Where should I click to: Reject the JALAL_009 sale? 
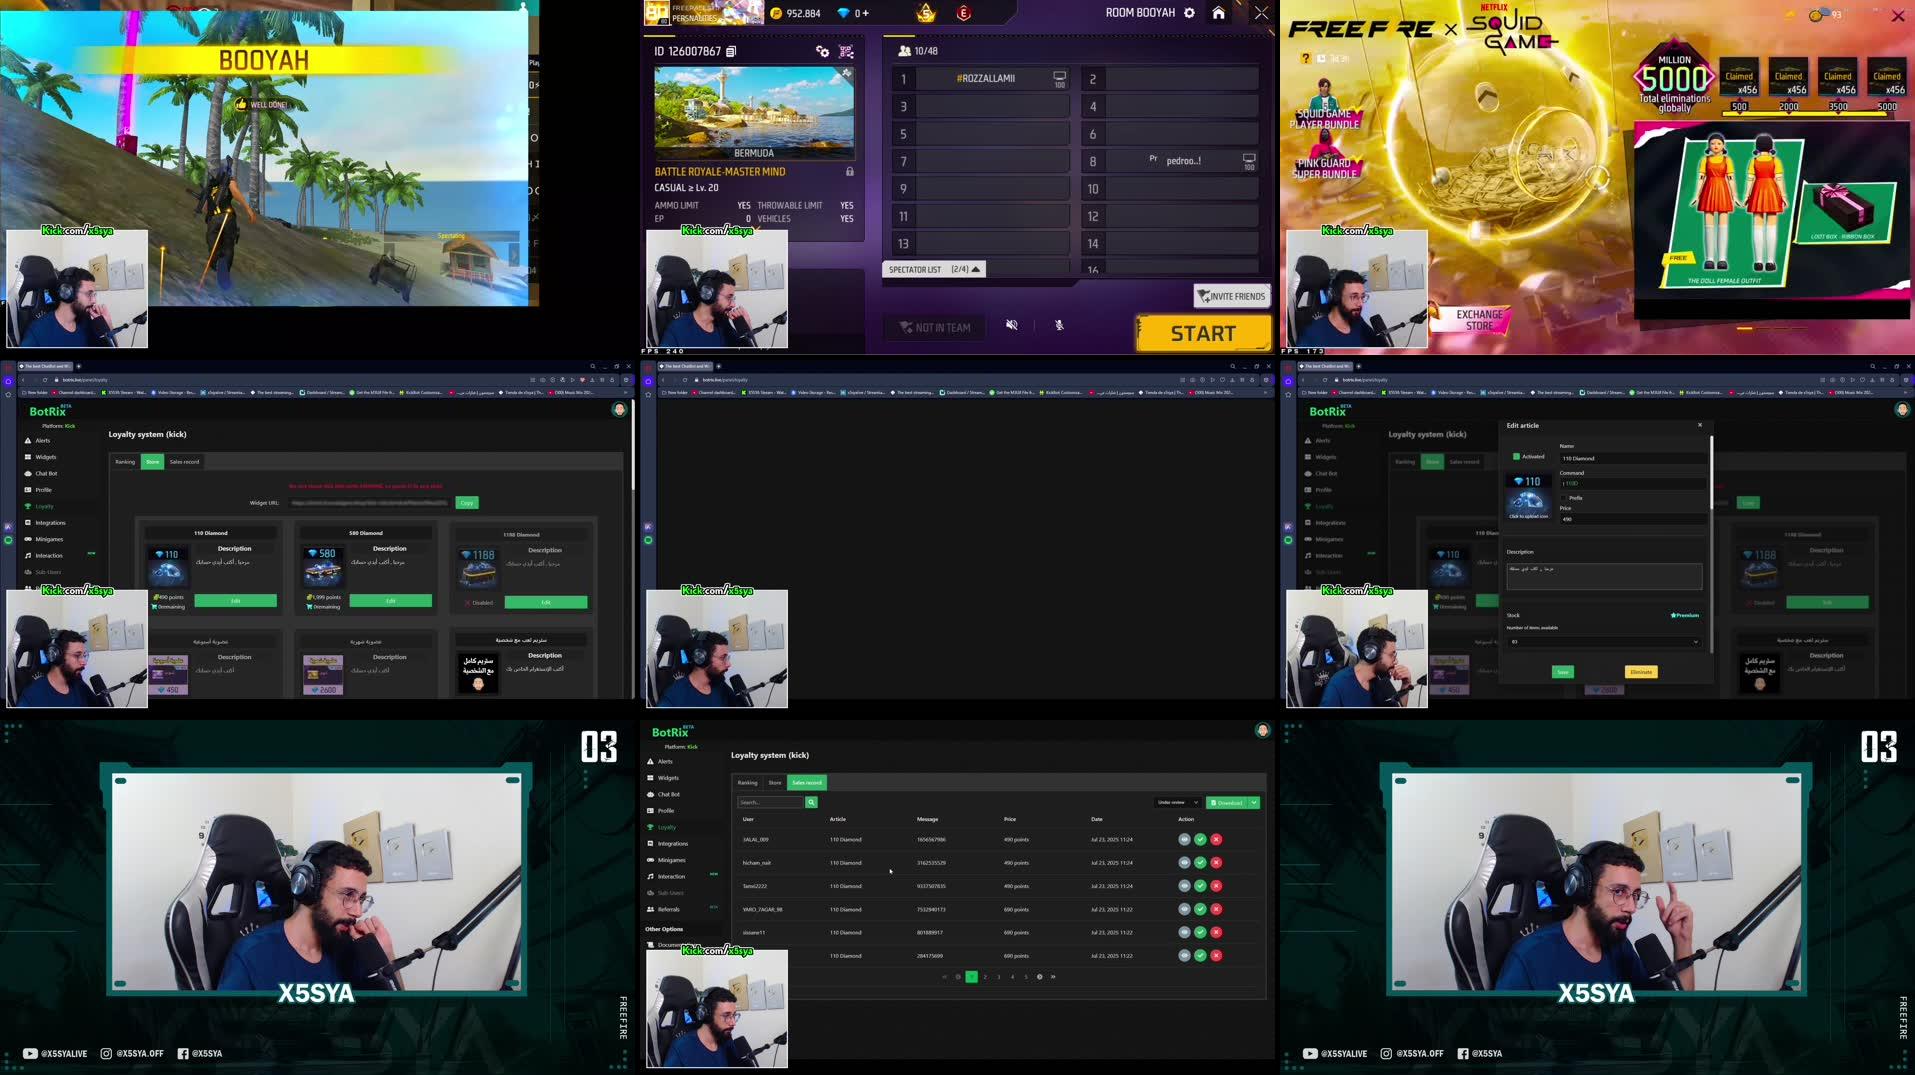1216,839
